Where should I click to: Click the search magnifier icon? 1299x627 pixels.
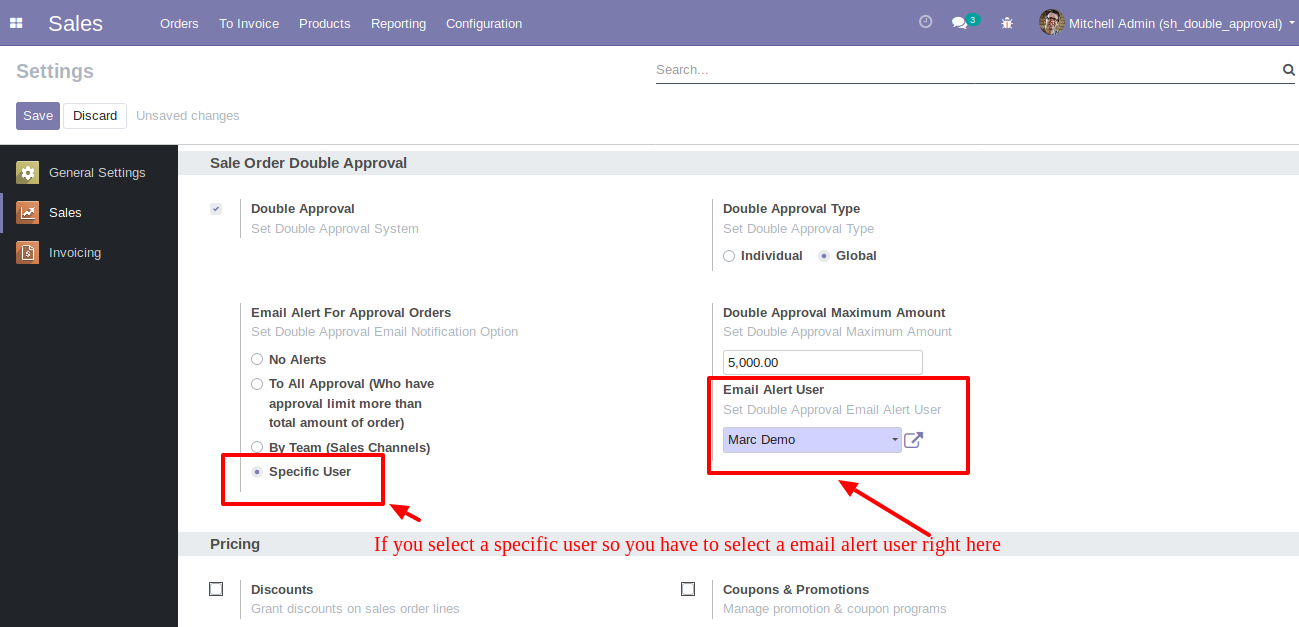point(1288,70)
